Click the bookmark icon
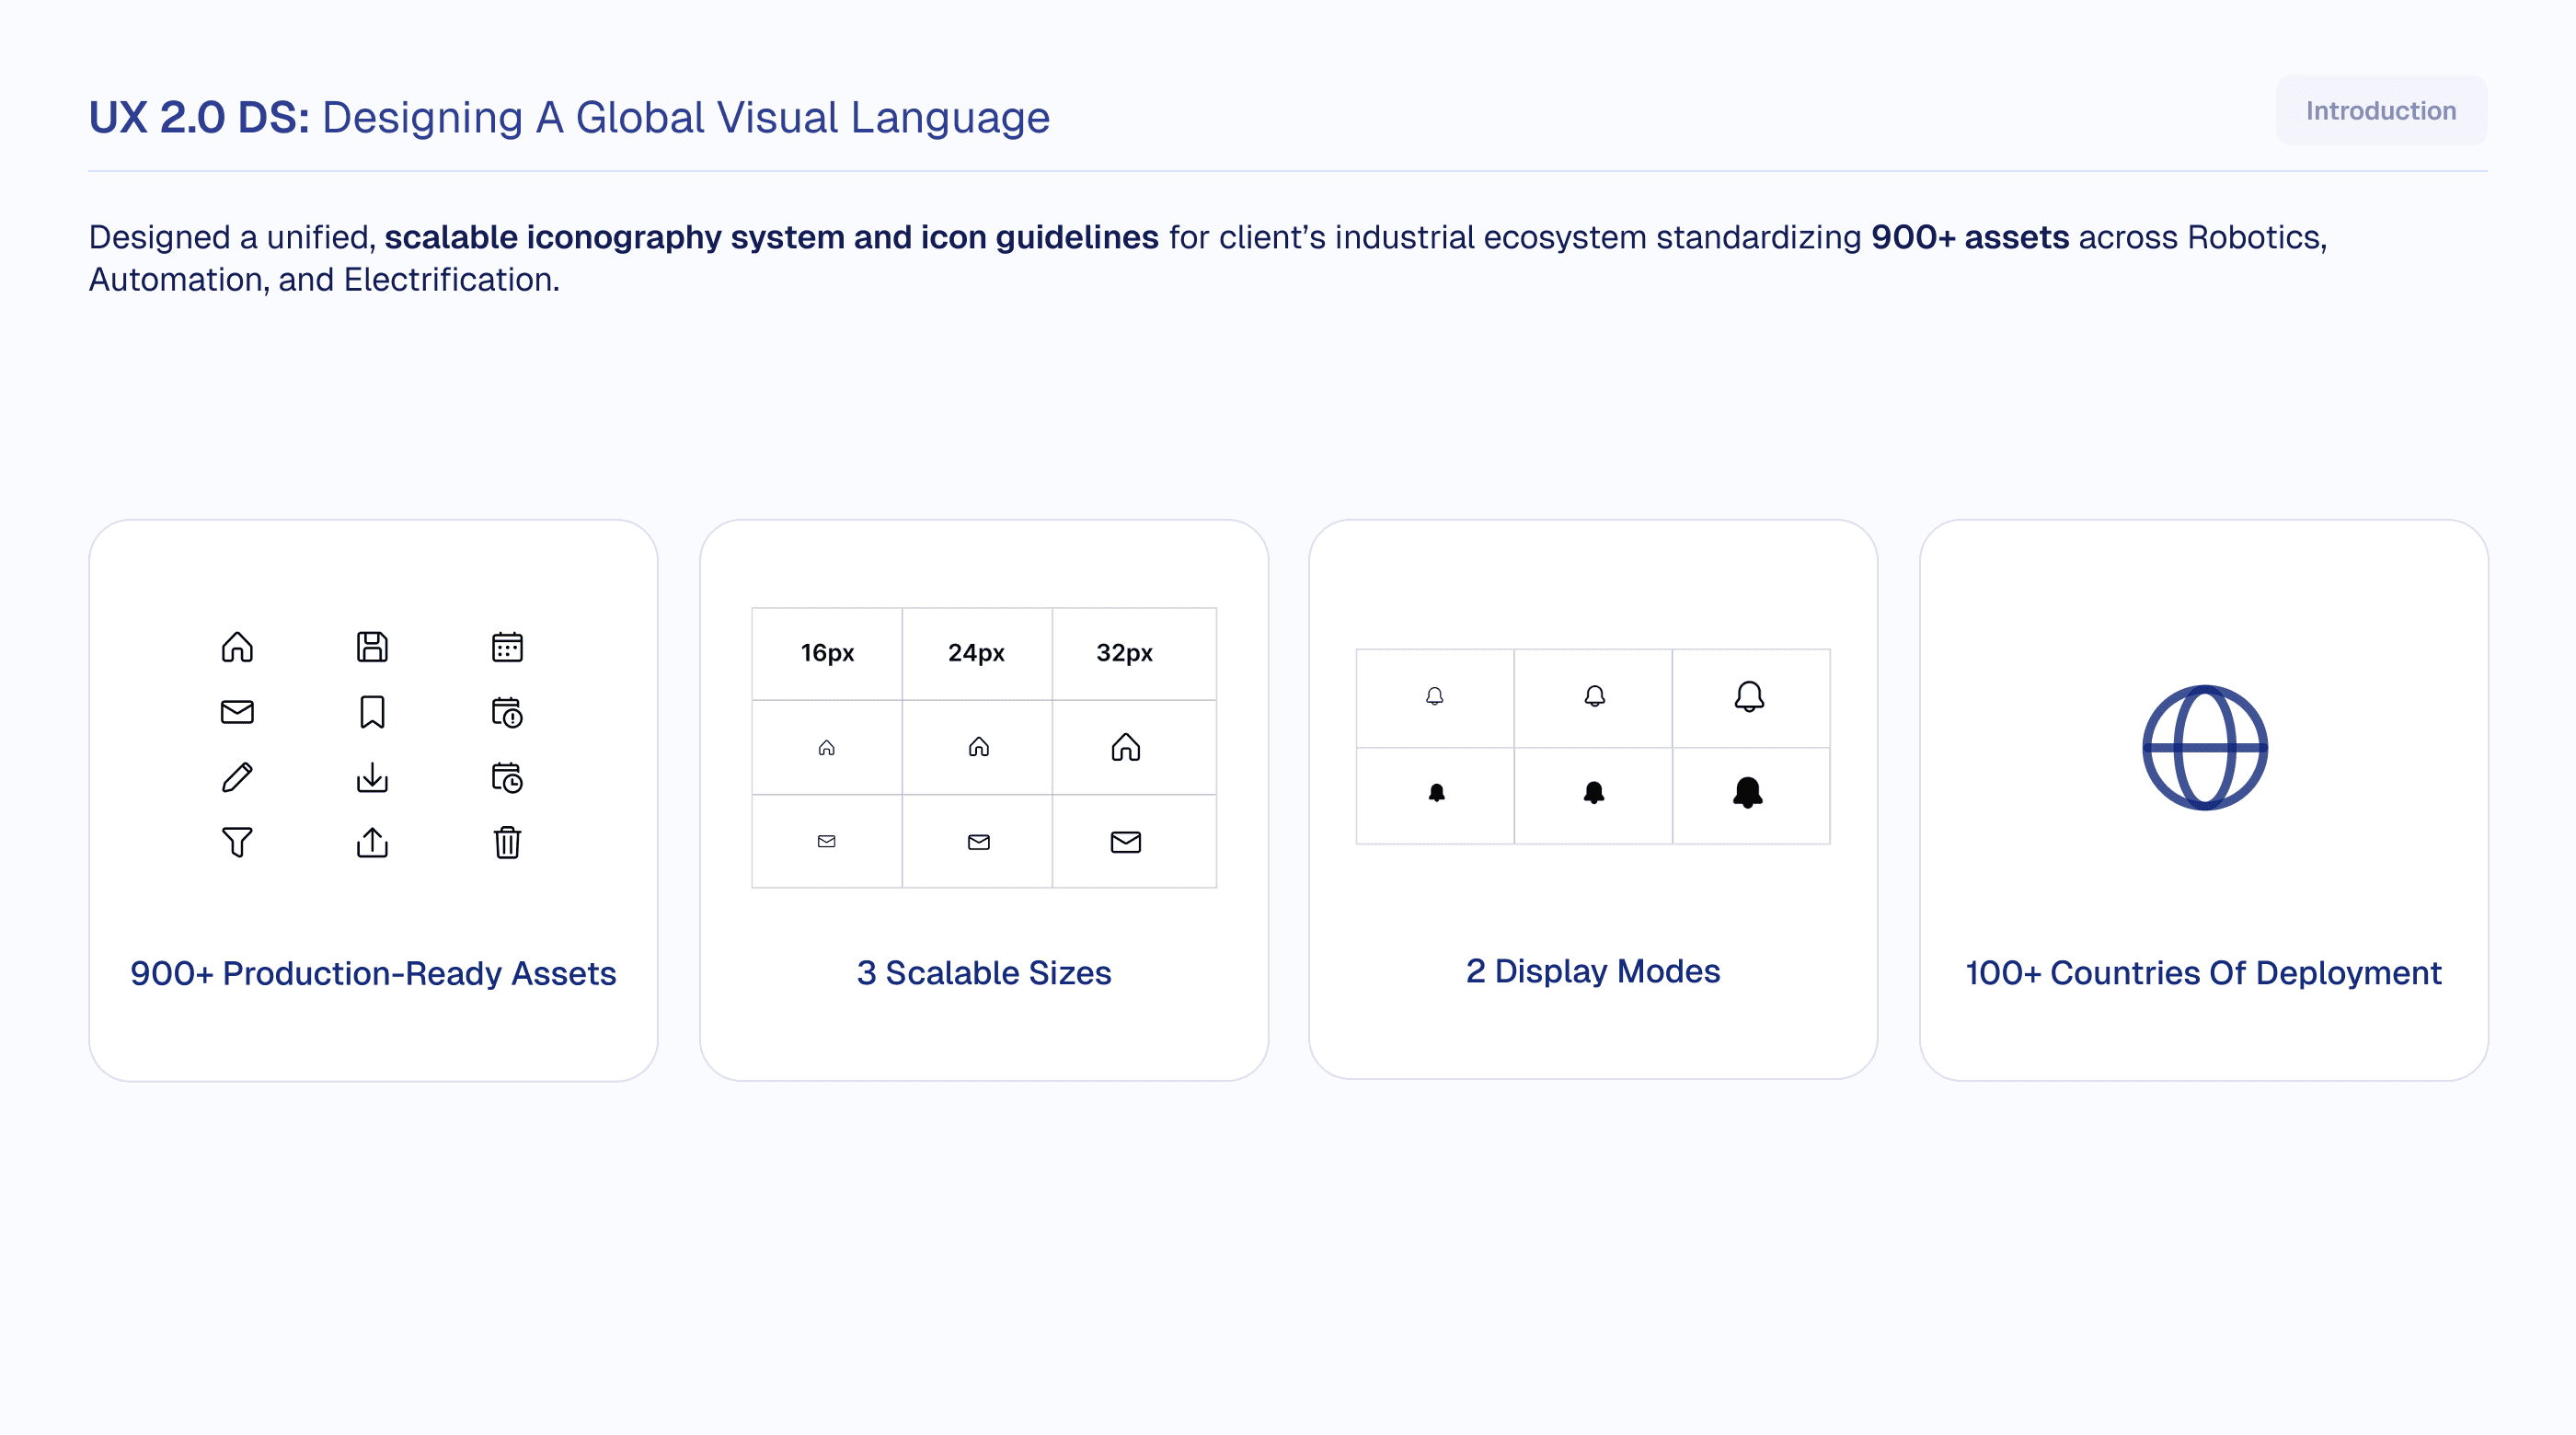 [x=372, y=712]
